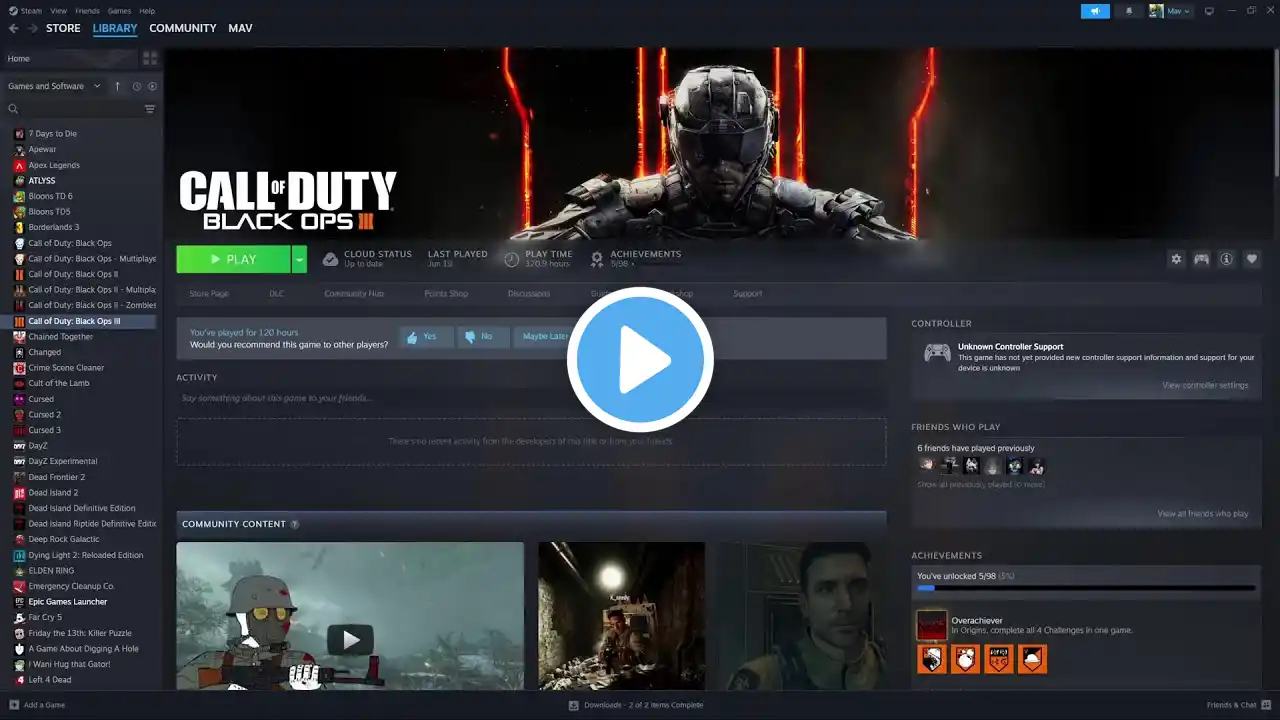
Task: Open the Discussions link
Action: tap(528, 294)
